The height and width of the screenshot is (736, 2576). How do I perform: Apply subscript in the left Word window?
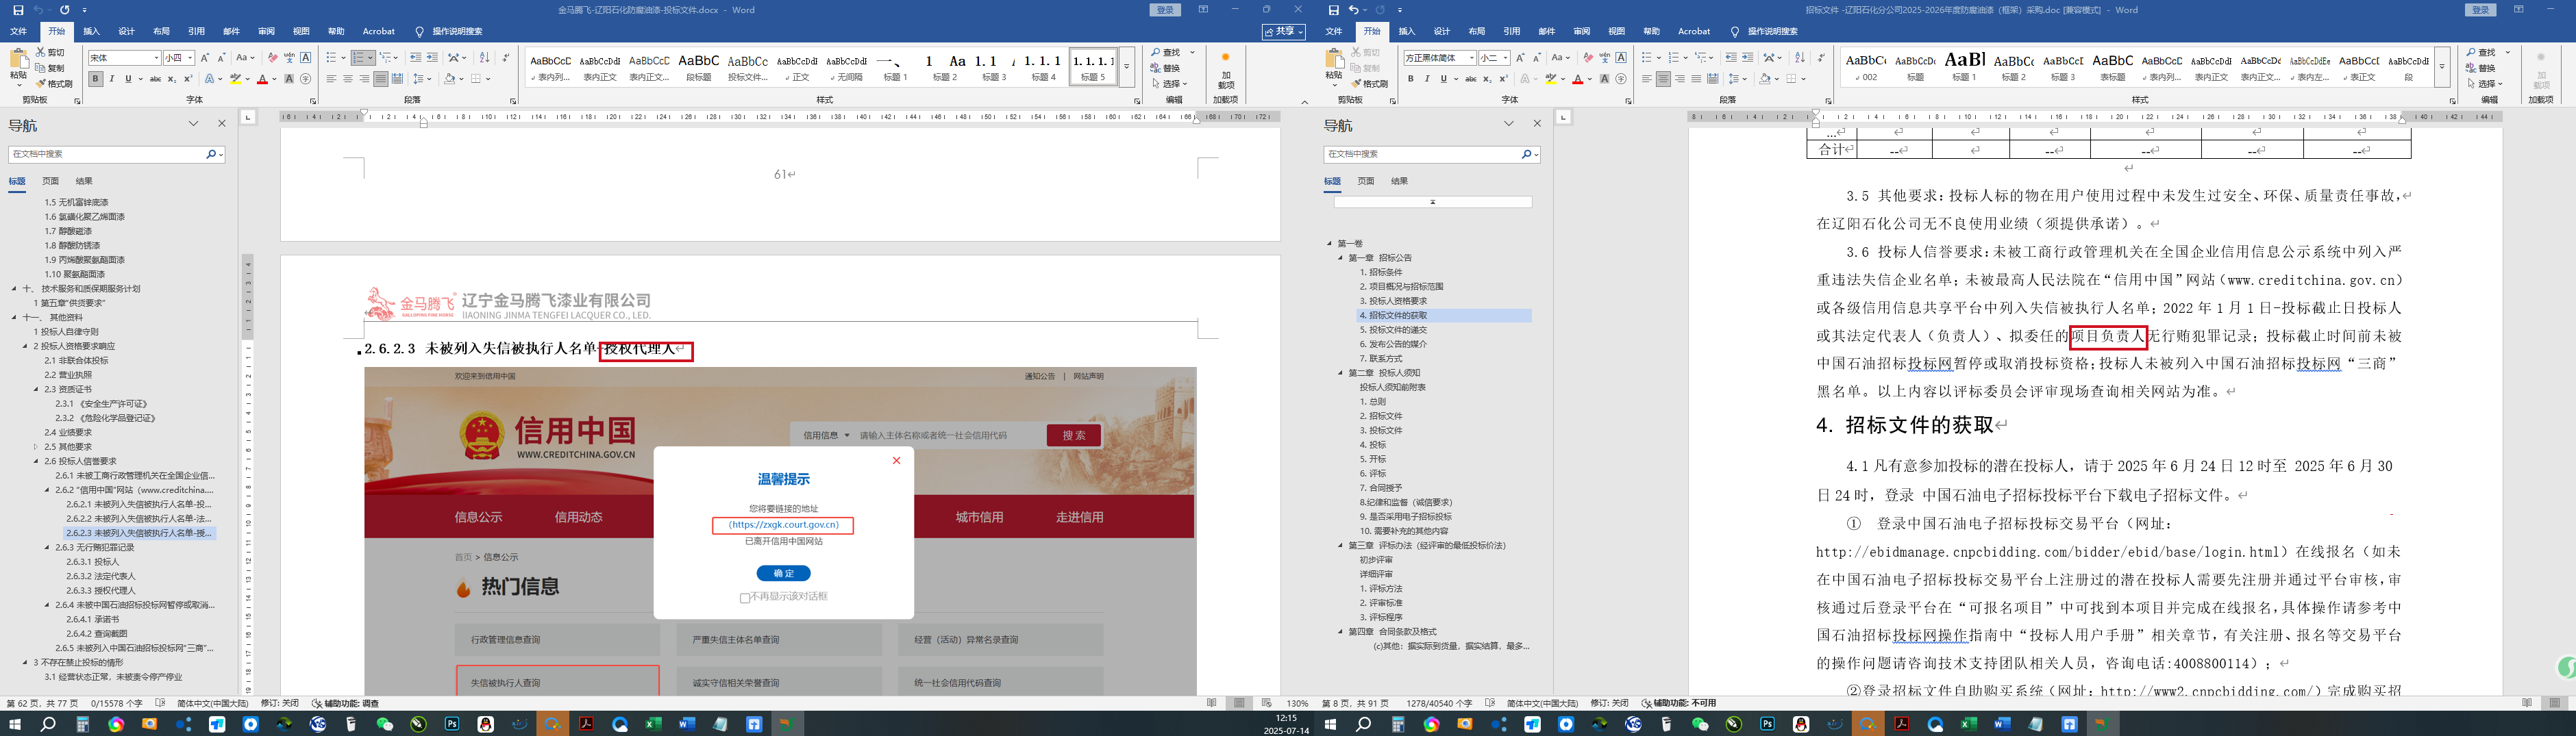[x=172, y=79]
